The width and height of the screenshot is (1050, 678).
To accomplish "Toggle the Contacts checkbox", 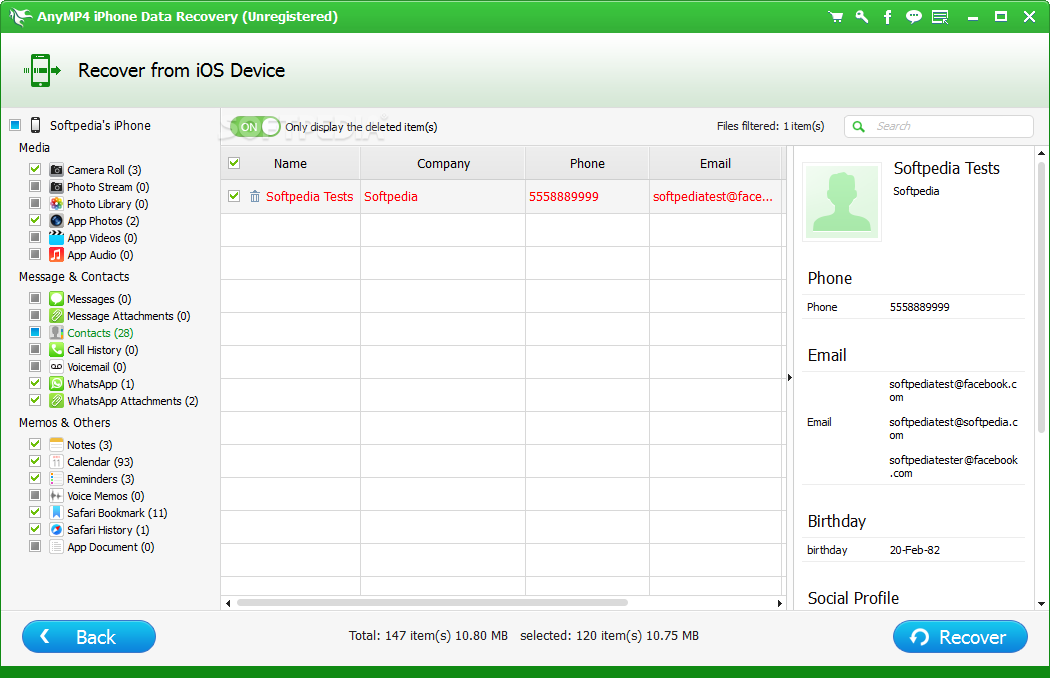I will click(35, 332).
